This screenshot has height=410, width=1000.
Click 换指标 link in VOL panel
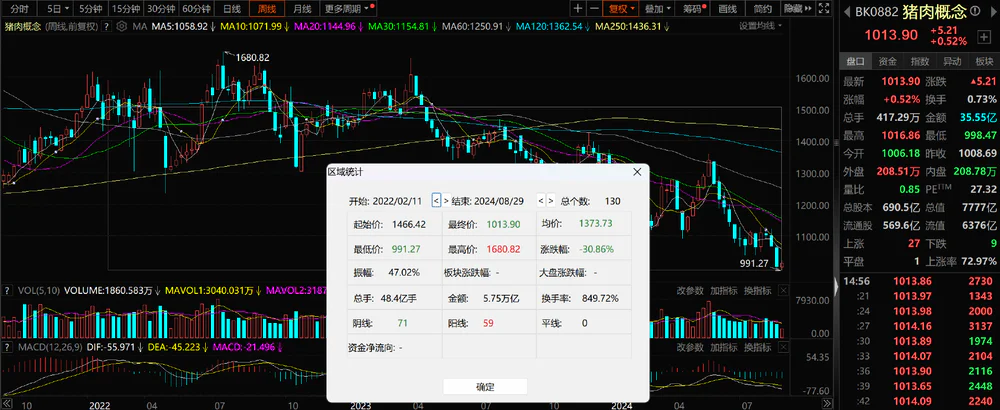[x=762, y=291]
